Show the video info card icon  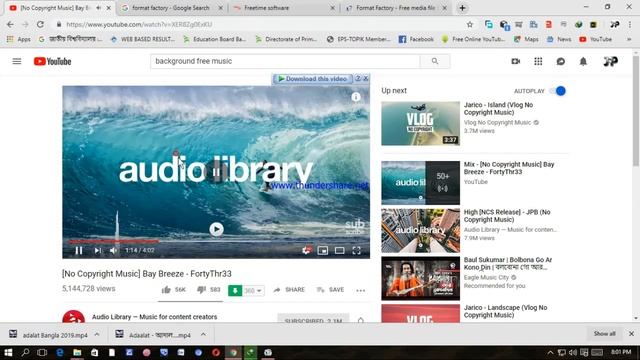[356, 97]
